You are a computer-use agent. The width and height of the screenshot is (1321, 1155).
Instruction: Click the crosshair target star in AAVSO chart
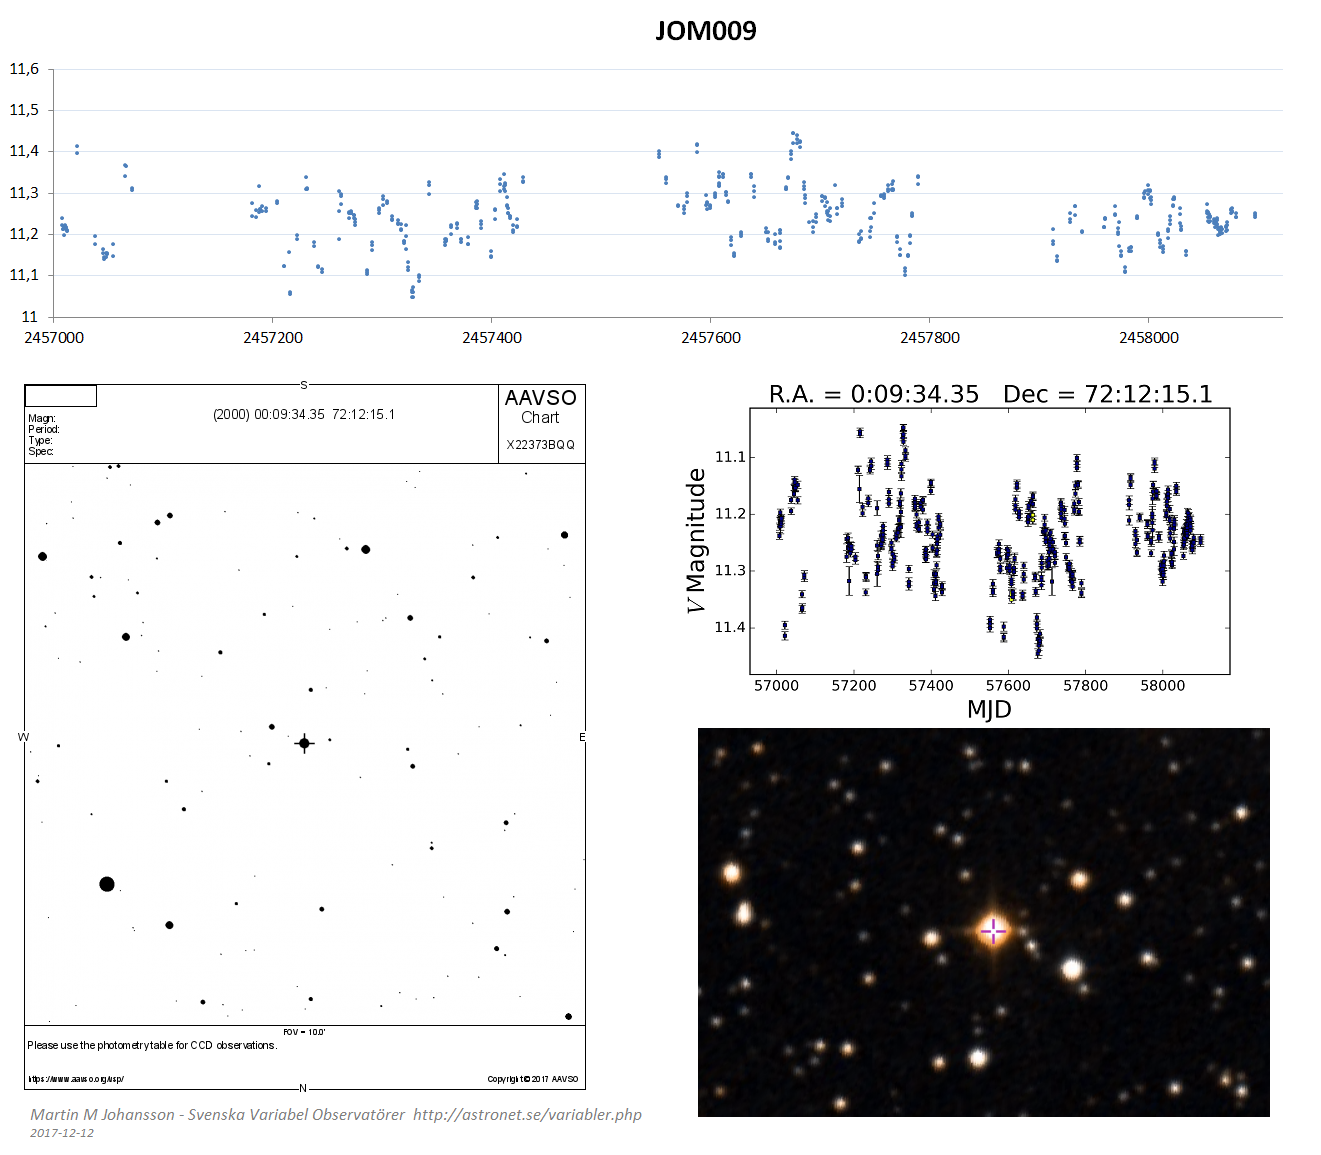(304, 743)
